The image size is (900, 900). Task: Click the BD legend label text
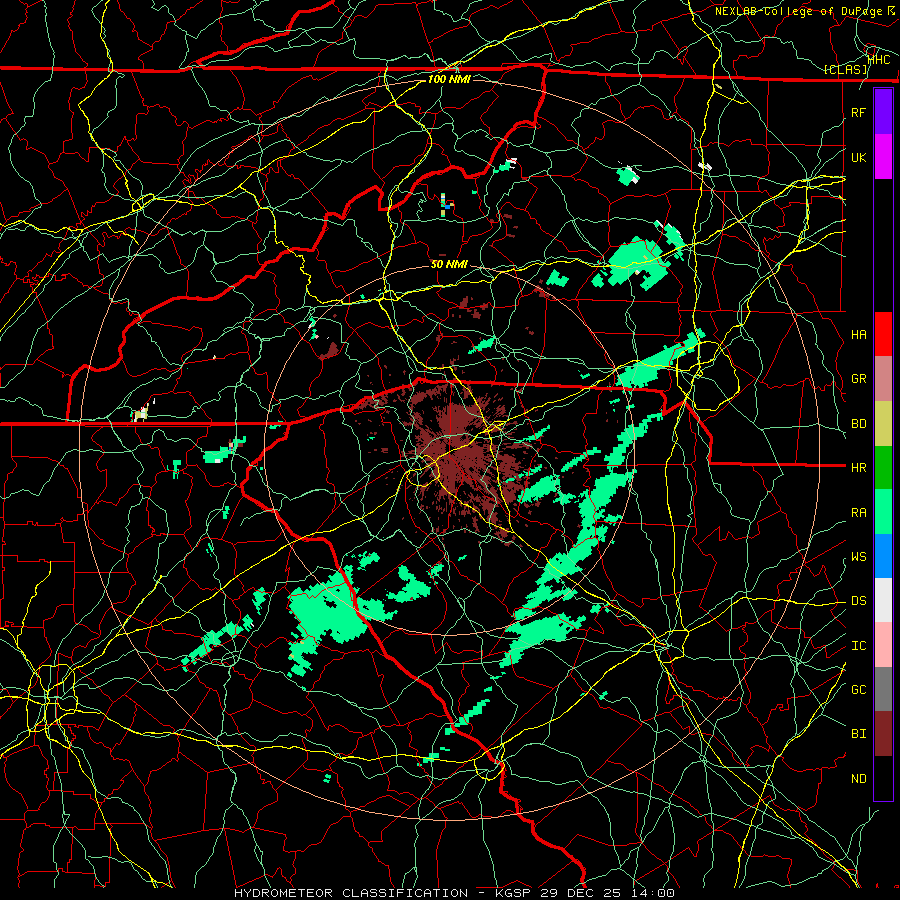click(858, 424)
